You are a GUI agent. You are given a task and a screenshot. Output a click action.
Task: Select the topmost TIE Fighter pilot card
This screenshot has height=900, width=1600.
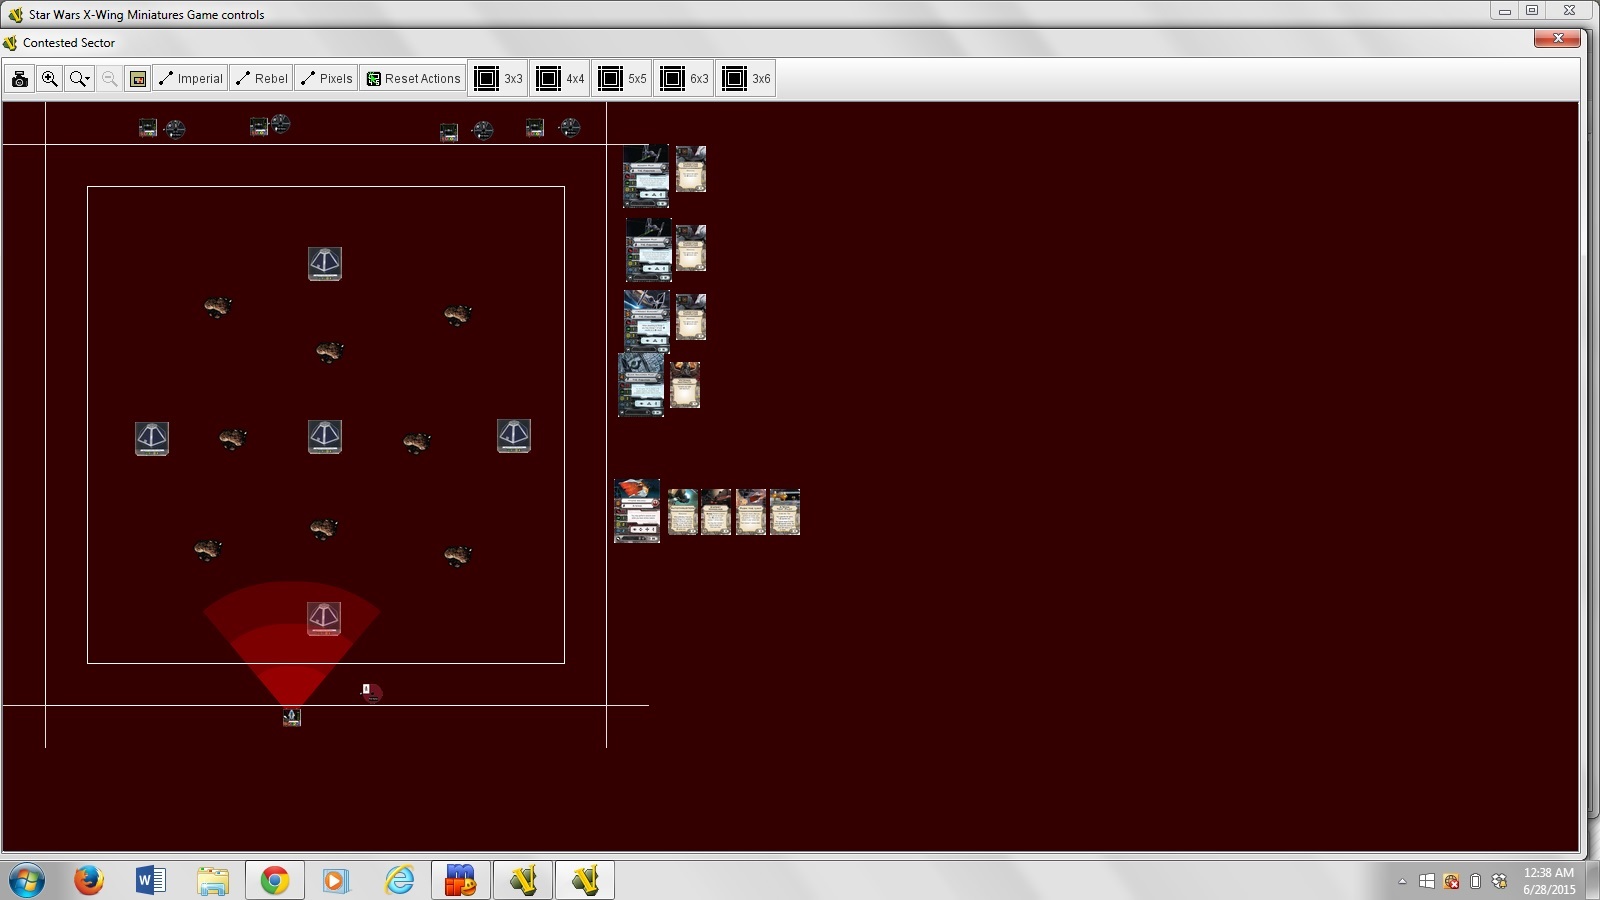646,176
